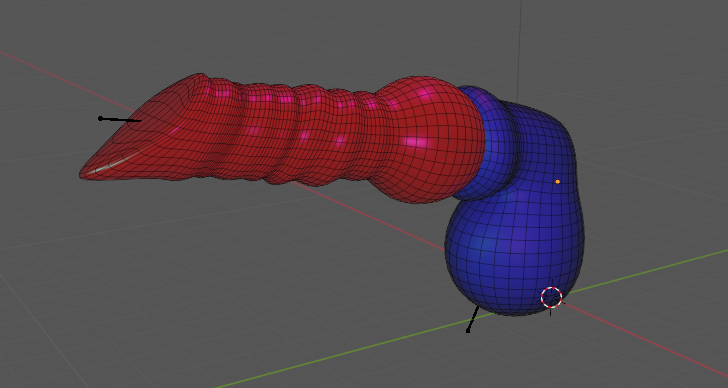Click the small square end of black line marker
728x388 pixels.
(x=468, y=331)
